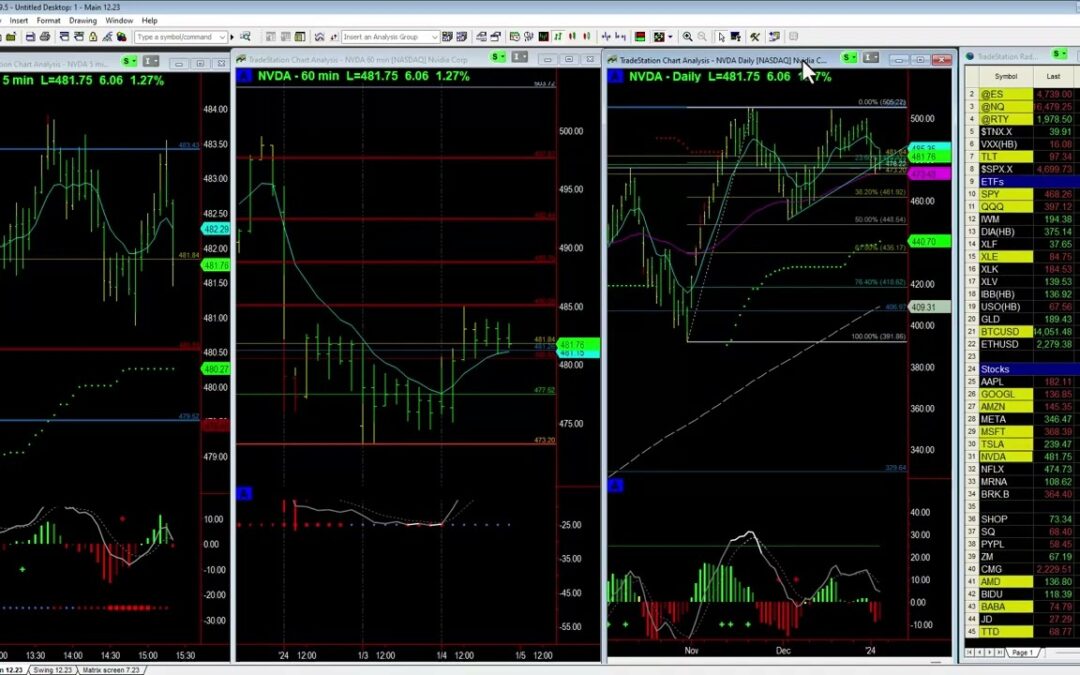The height and width of the screenshot is (675, 1080).
Task: Open the Window menu
Action: (119, 21)
